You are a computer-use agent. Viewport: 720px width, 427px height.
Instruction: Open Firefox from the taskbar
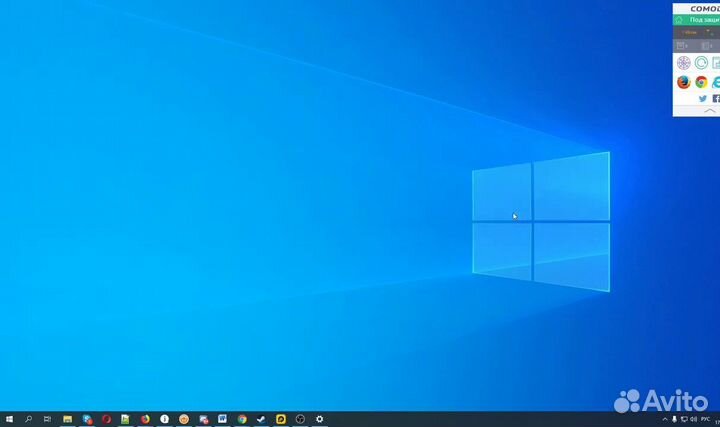[x=145, y=419]
